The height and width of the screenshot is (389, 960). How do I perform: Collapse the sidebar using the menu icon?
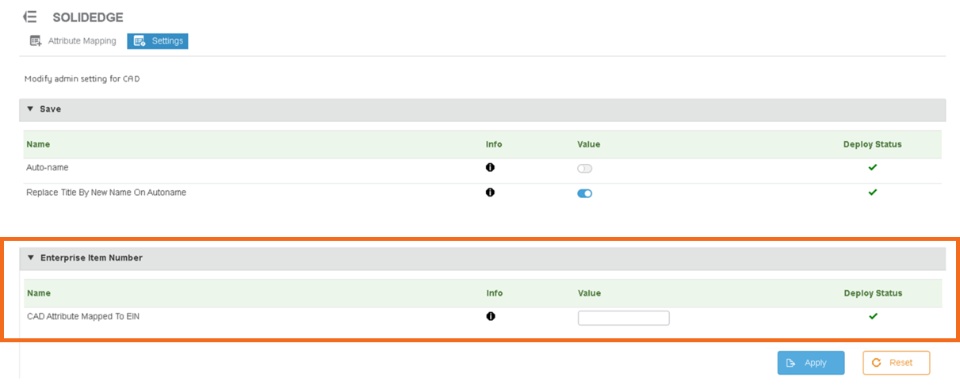29,17
